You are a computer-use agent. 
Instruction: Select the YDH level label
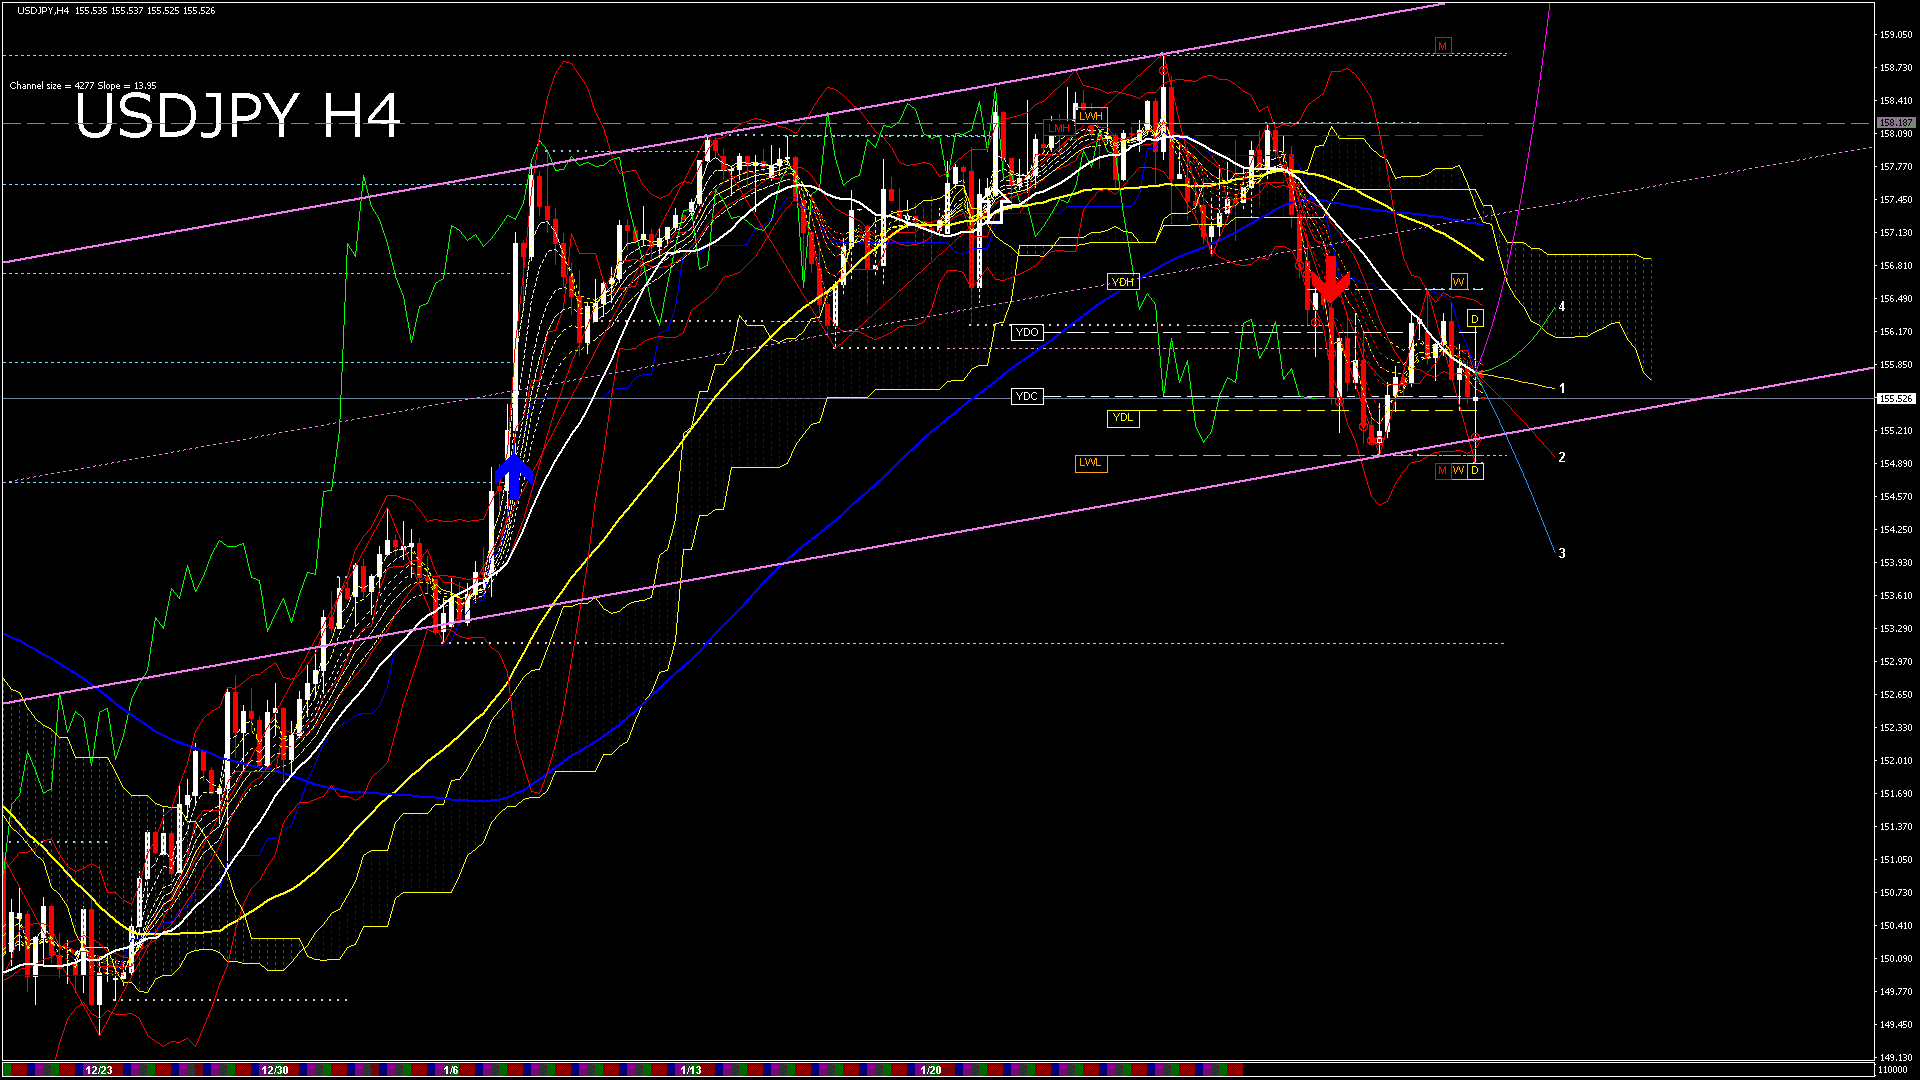tap(1123, 282)
